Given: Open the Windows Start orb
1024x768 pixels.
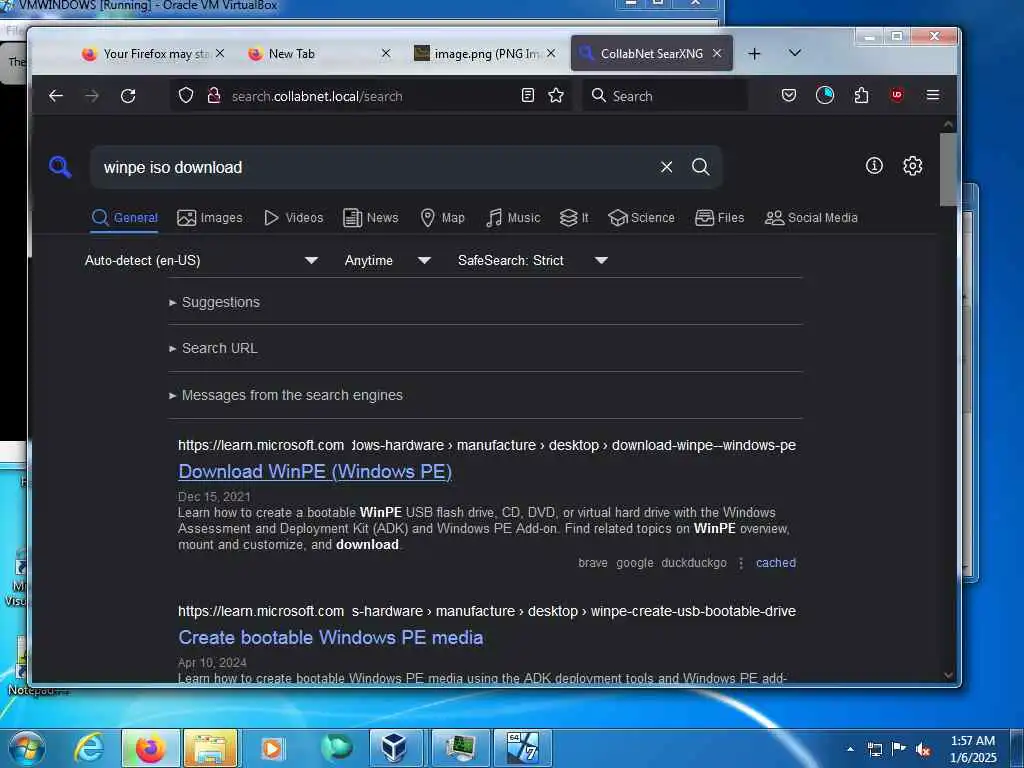Looking at the screenshot, I should click(x=27, y=748).
